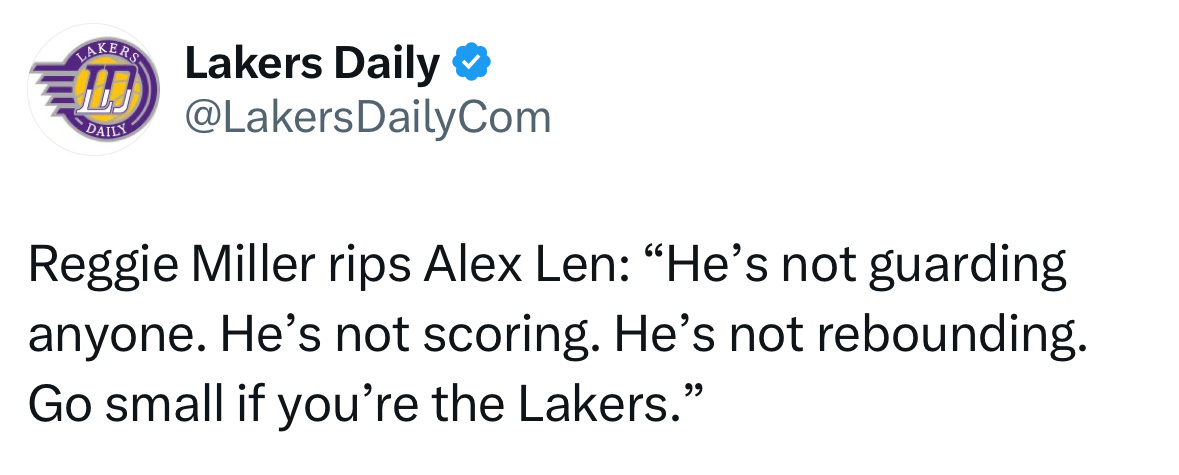This screenshot has width=1179, height=475.
Task: Click the LJ letters inside the logo
Action: (108, 90)
